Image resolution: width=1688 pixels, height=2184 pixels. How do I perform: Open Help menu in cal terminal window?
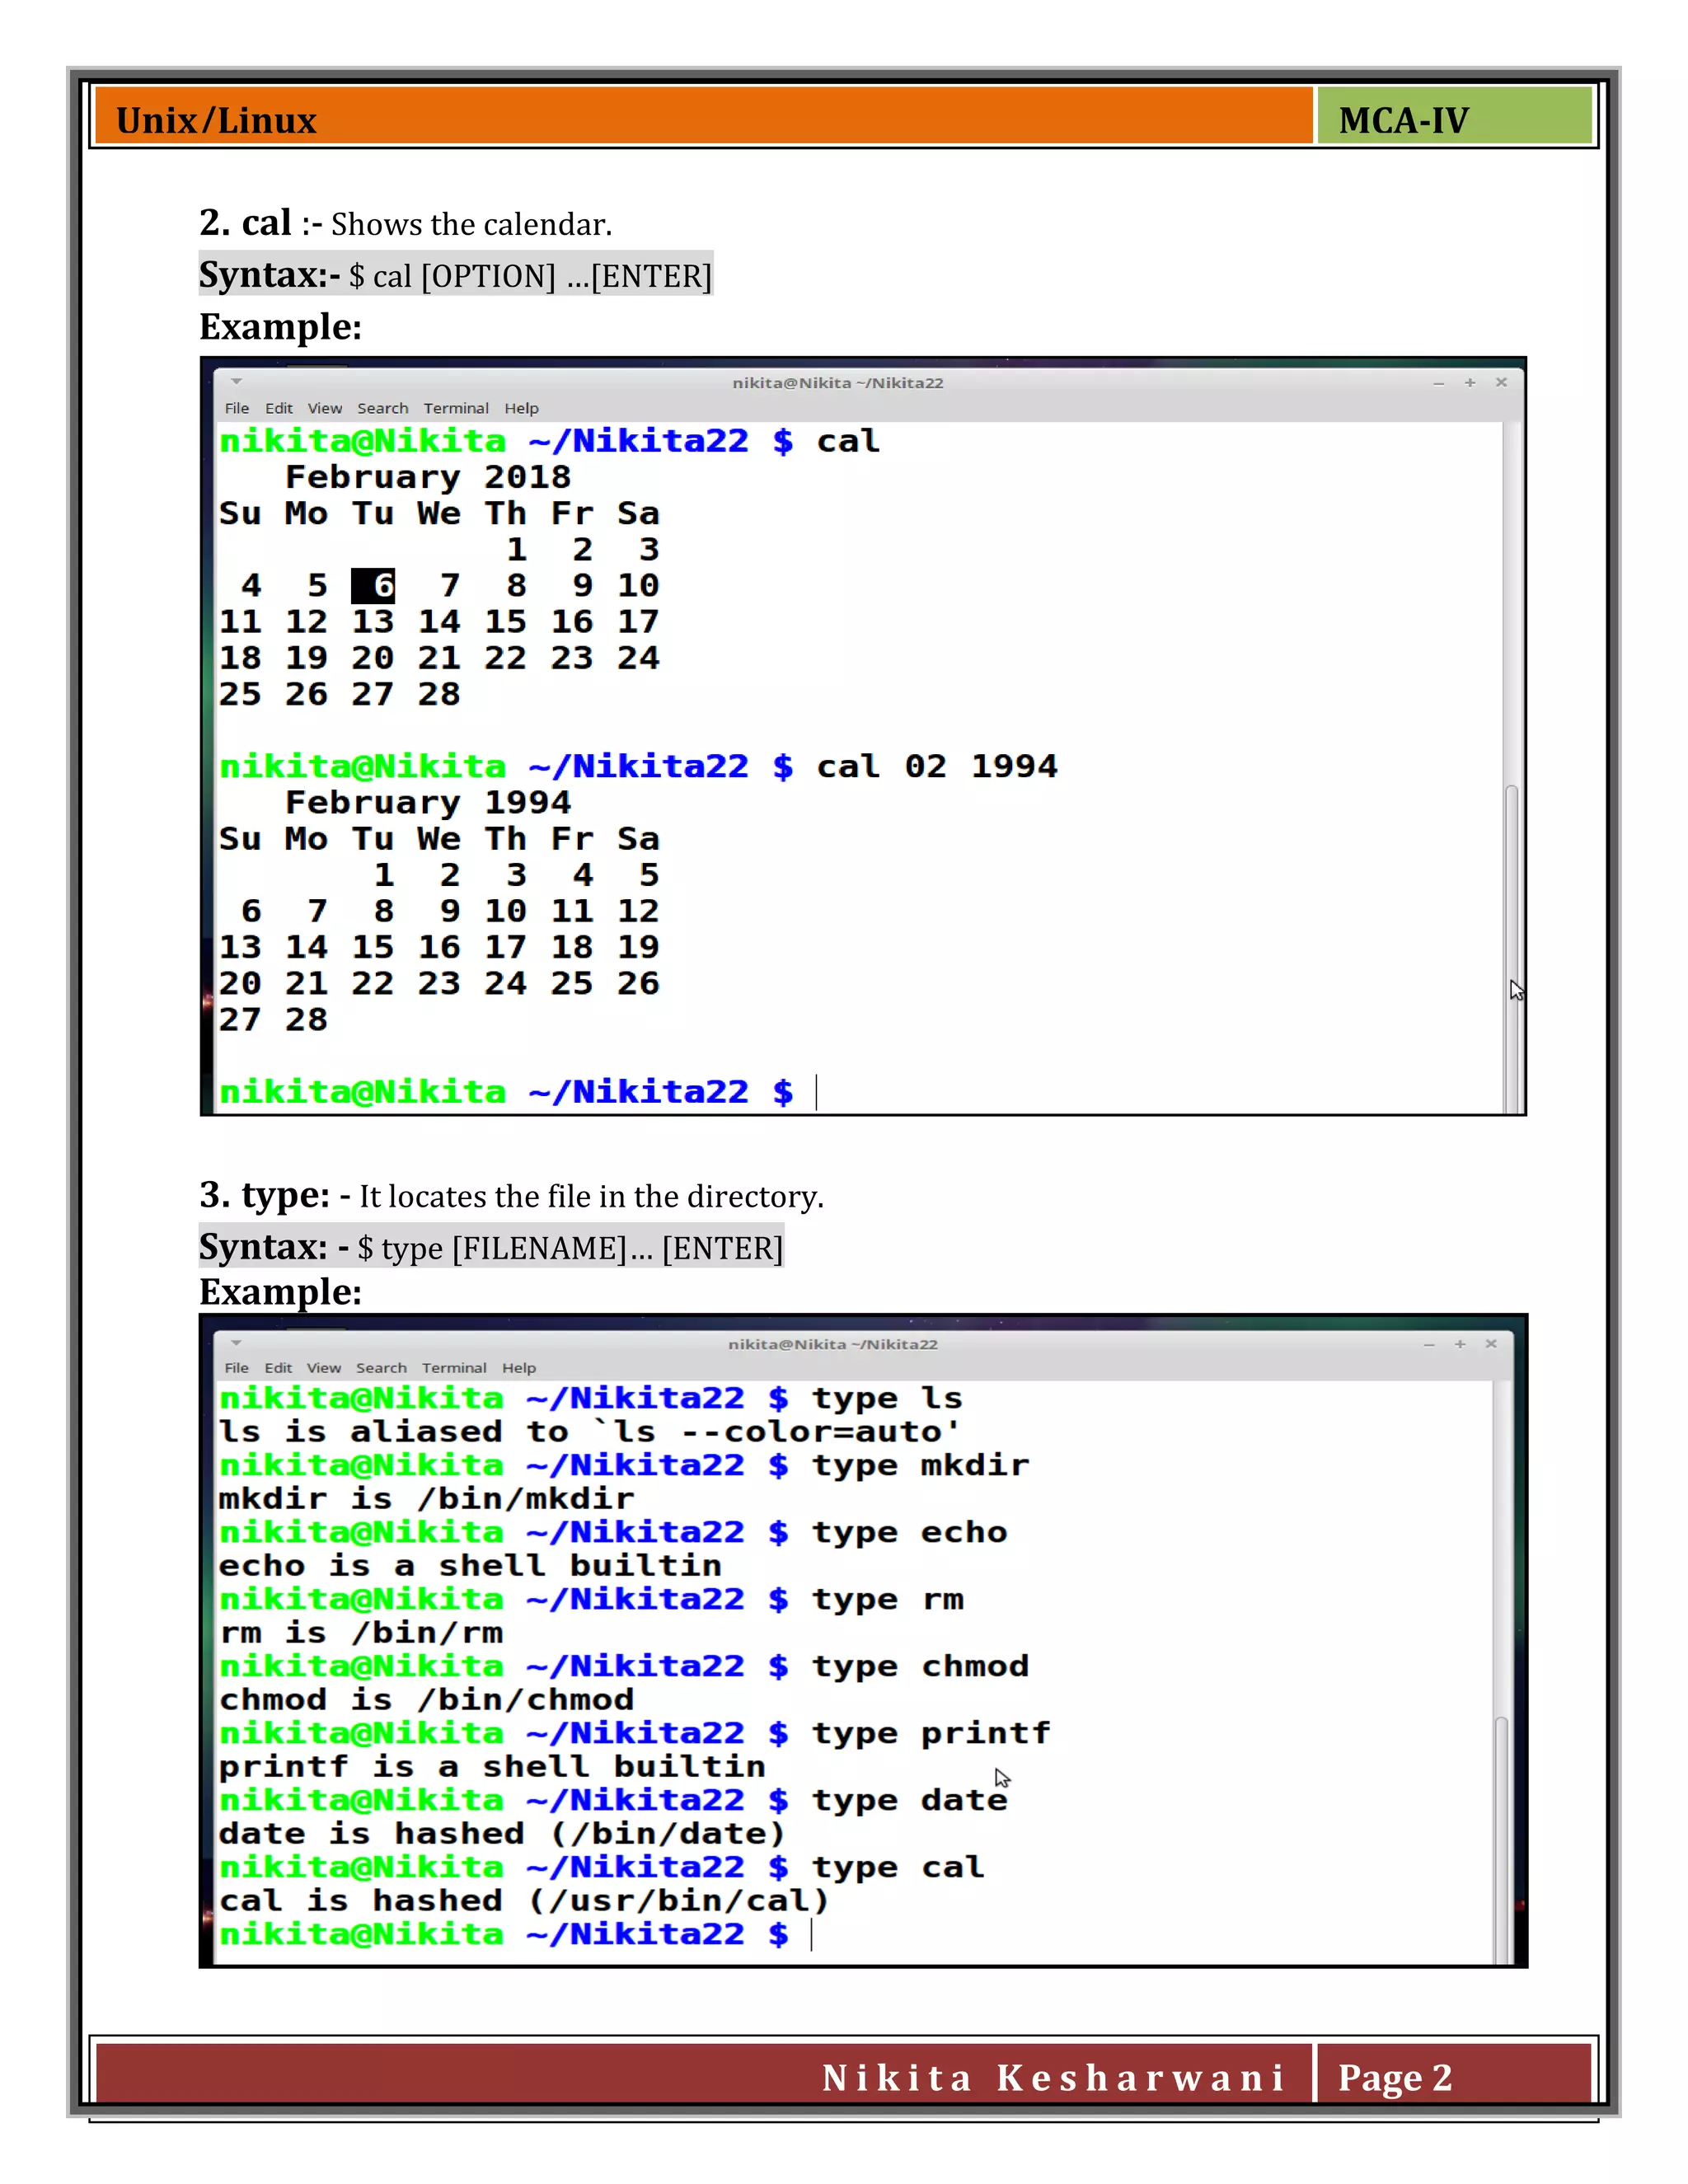pos(521,408)
